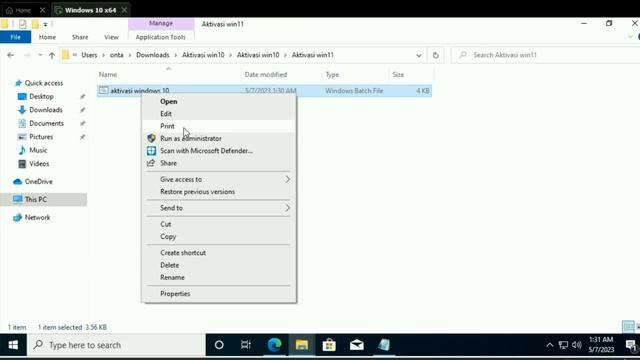Click the Type here to search box
640x360 pixels.
[x=116, y=345]
